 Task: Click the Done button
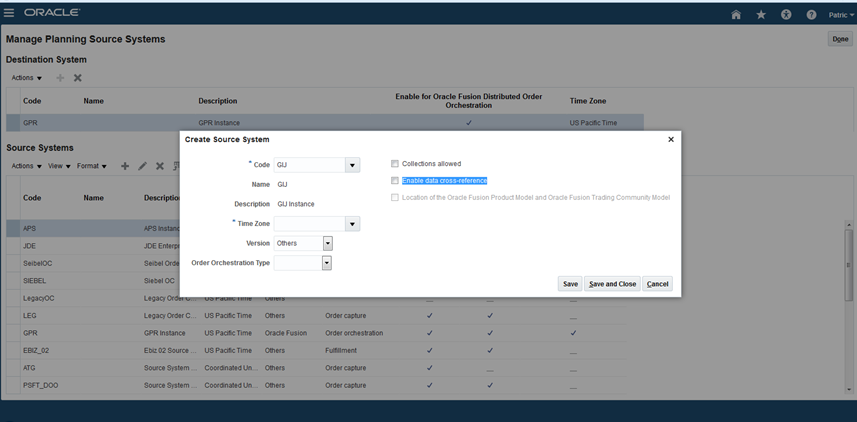coord(840,39)
